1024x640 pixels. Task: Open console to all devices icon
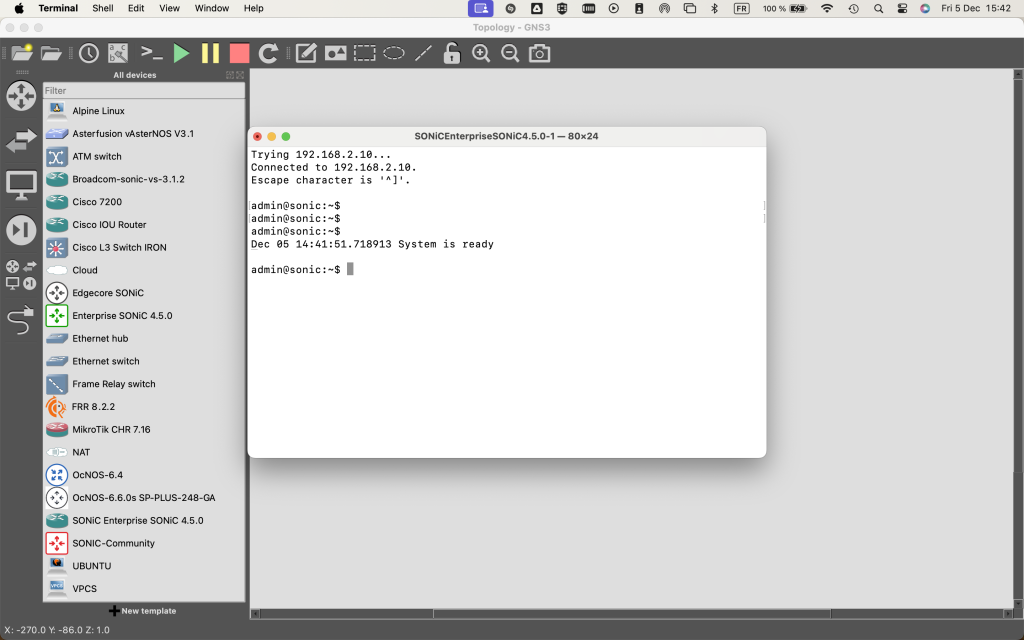151,53
